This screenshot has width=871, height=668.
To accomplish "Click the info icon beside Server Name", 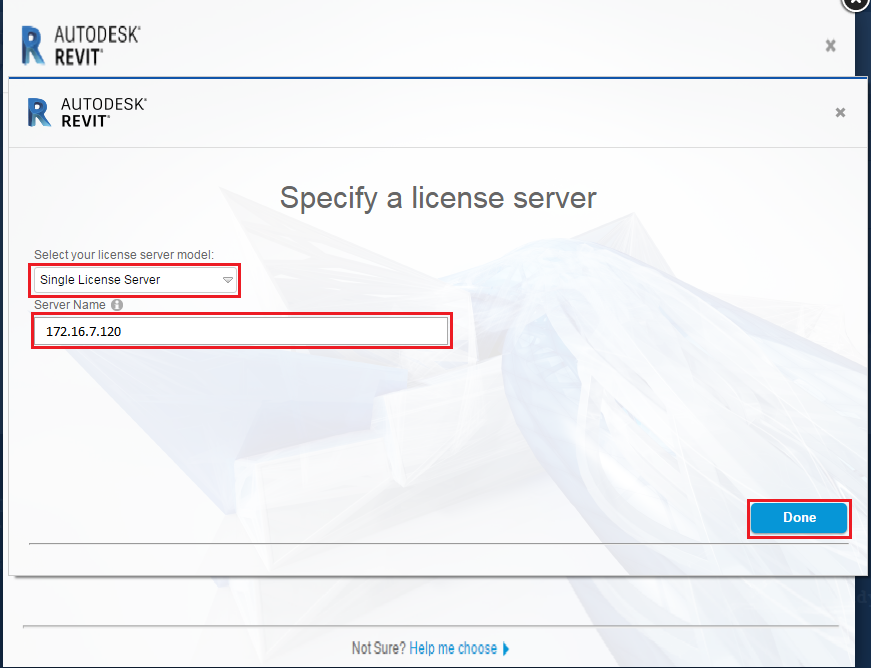I will tap(117, 305).
